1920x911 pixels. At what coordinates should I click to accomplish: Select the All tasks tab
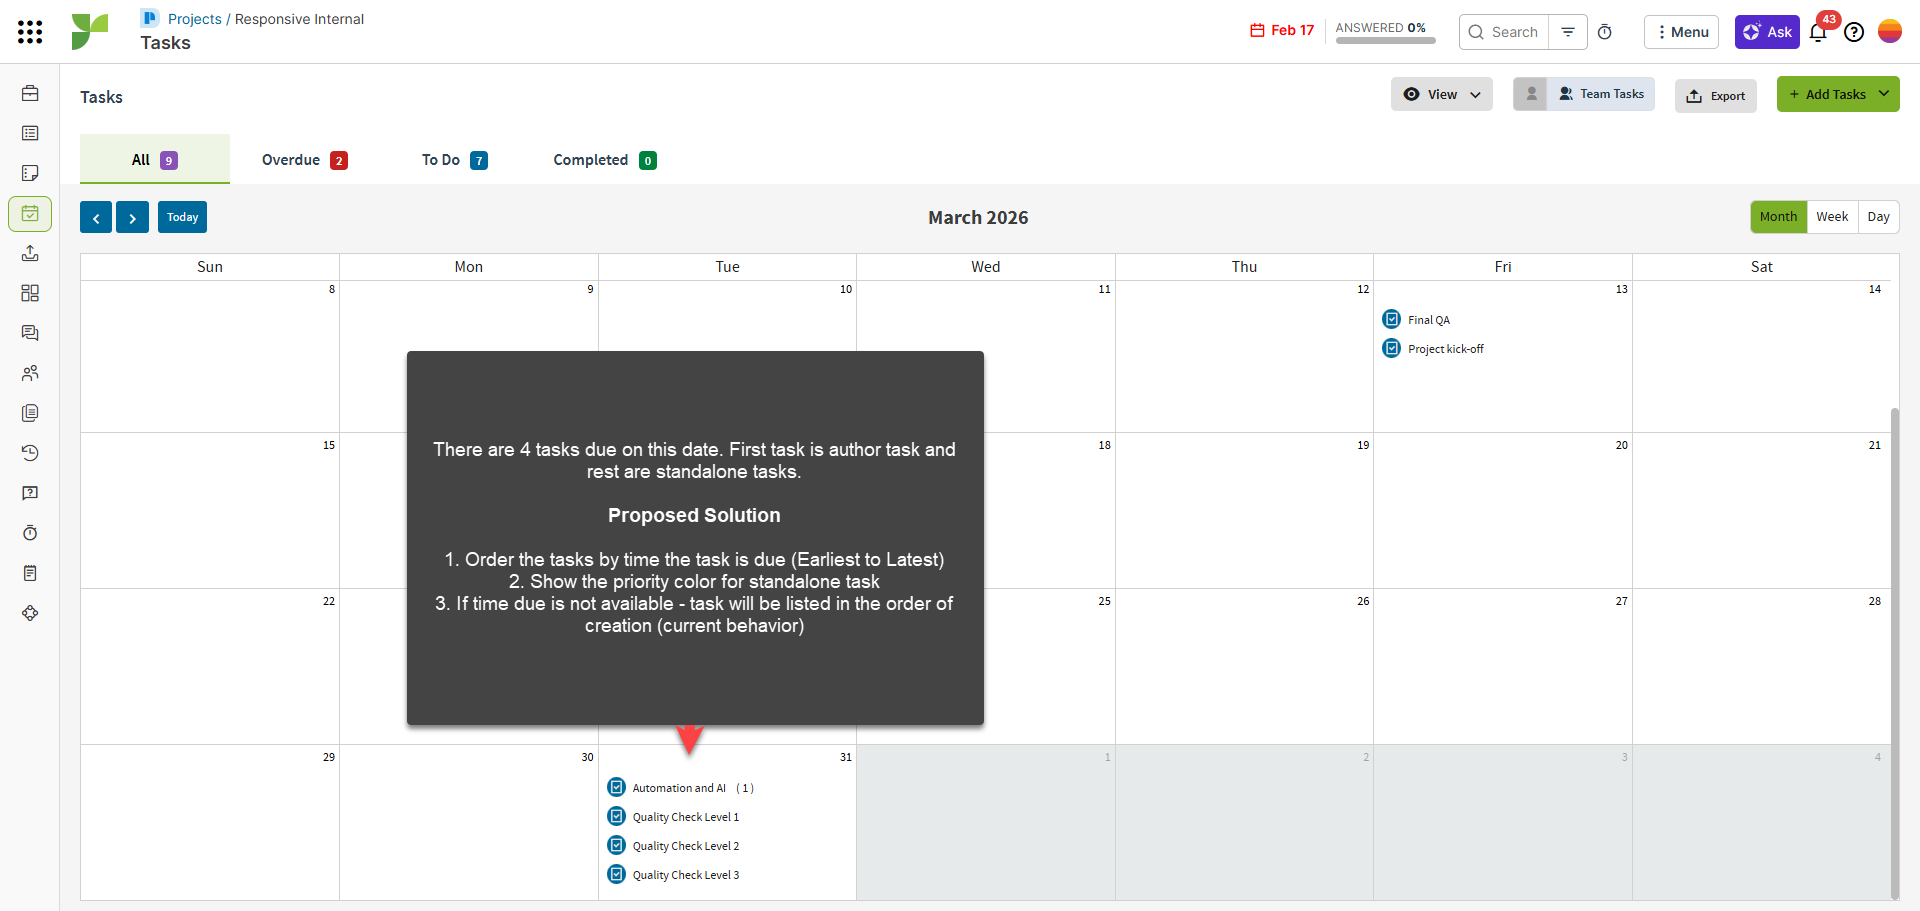pyautogui.click(x=155, y=160)
